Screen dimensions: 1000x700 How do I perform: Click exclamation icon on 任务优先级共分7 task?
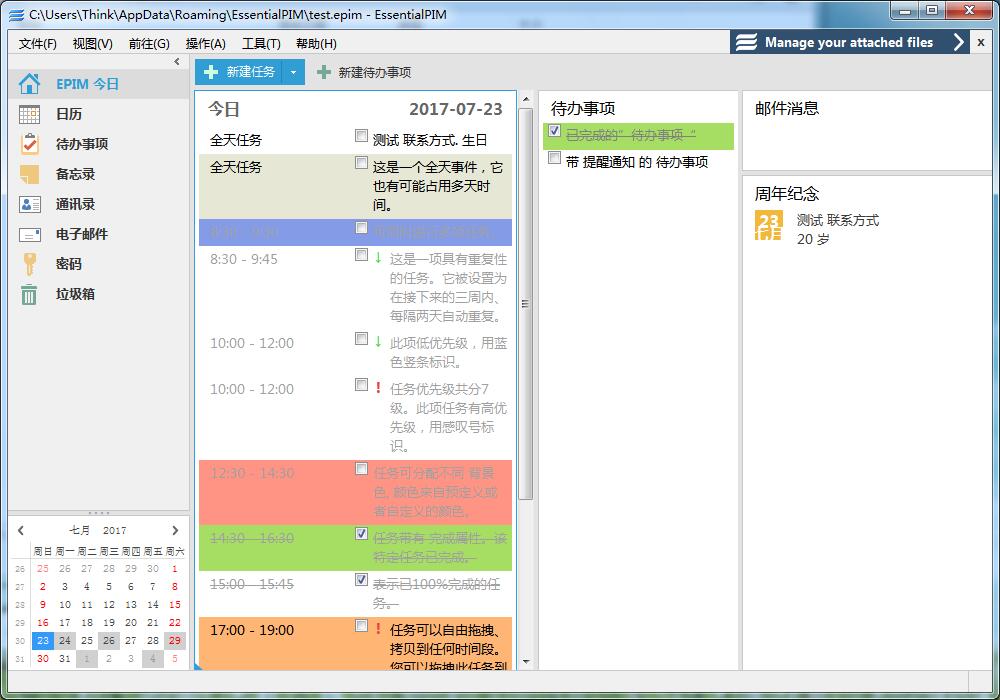click(378, 388)
